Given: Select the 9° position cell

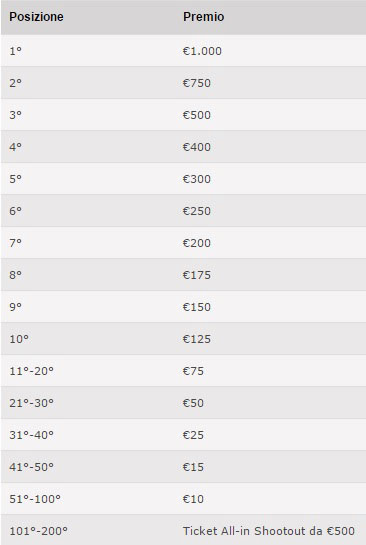Looking at the screenshot, I should pyautogui.click(x=16, y=307).
